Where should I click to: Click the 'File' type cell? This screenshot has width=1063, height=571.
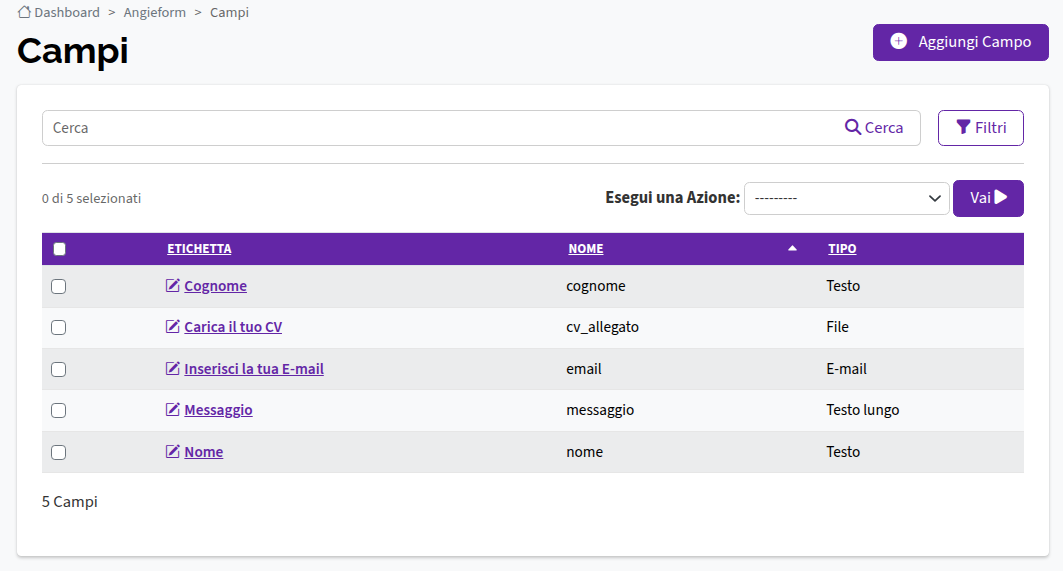click(x=837, y=327)
